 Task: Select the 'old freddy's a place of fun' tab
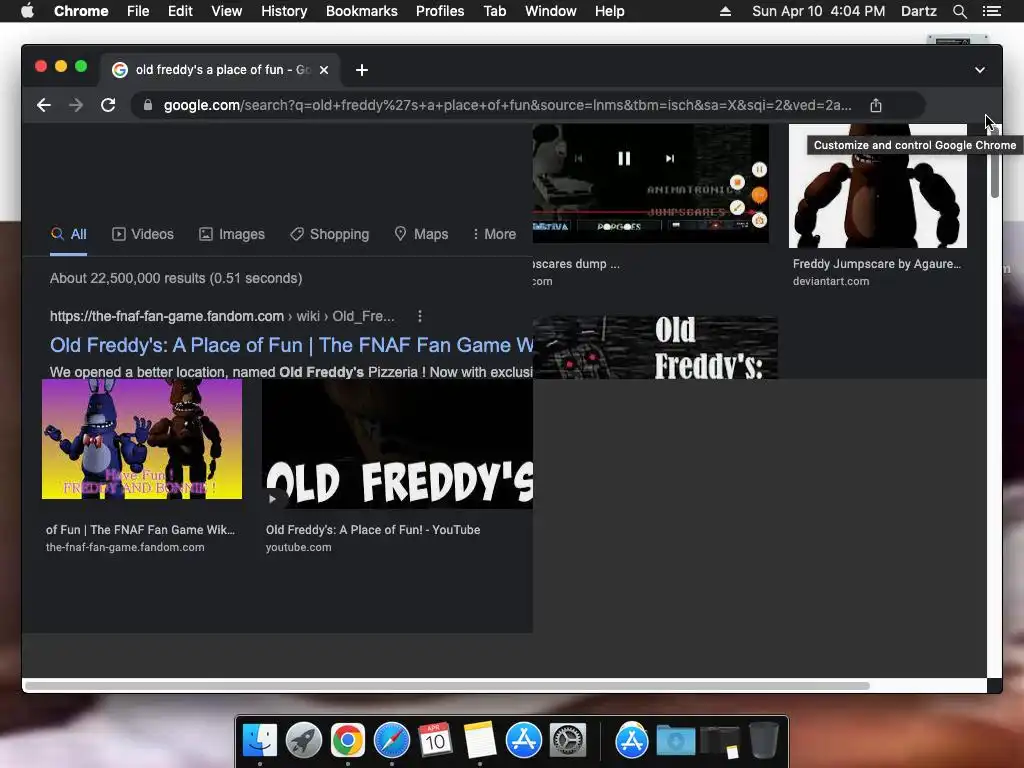click(219, 70)
